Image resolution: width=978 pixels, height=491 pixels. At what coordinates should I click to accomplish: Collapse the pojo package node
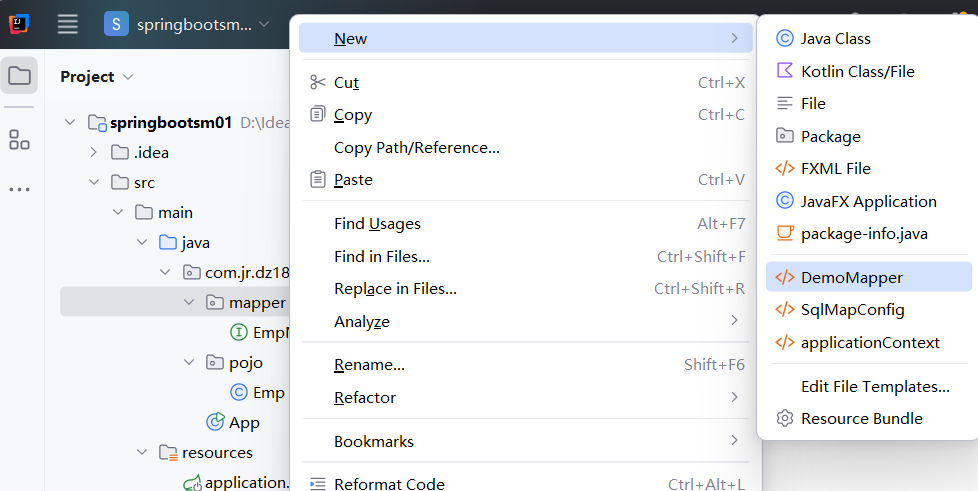[x=189, y=362]
